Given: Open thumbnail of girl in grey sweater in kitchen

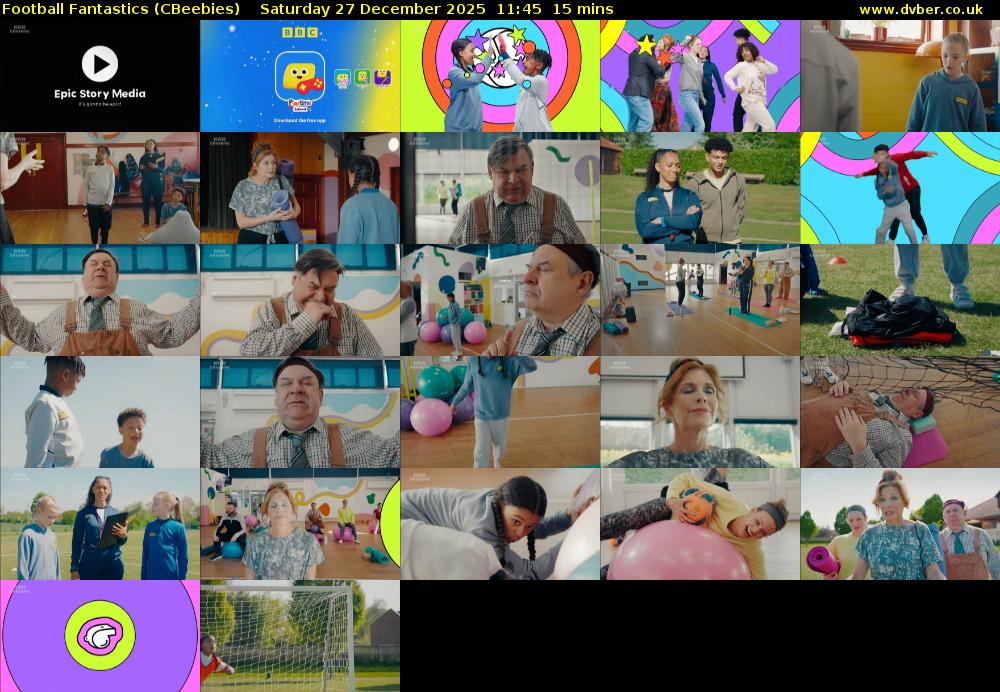Looking at the screenshot, I should point(900,76).
